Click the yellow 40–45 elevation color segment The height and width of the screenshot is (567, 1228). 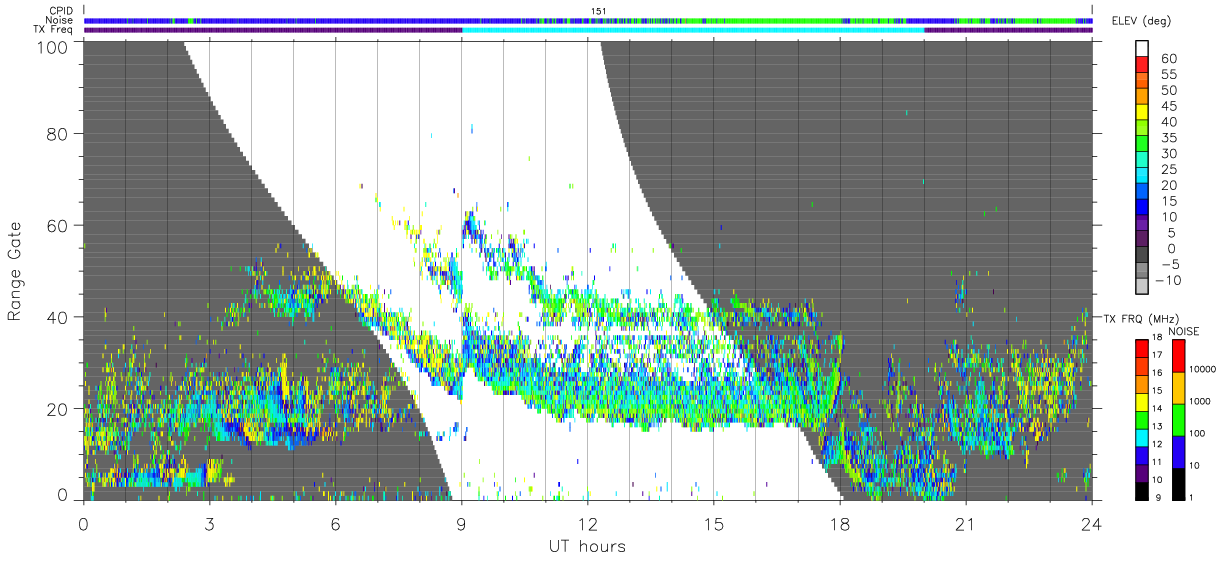pos(1142,114)
